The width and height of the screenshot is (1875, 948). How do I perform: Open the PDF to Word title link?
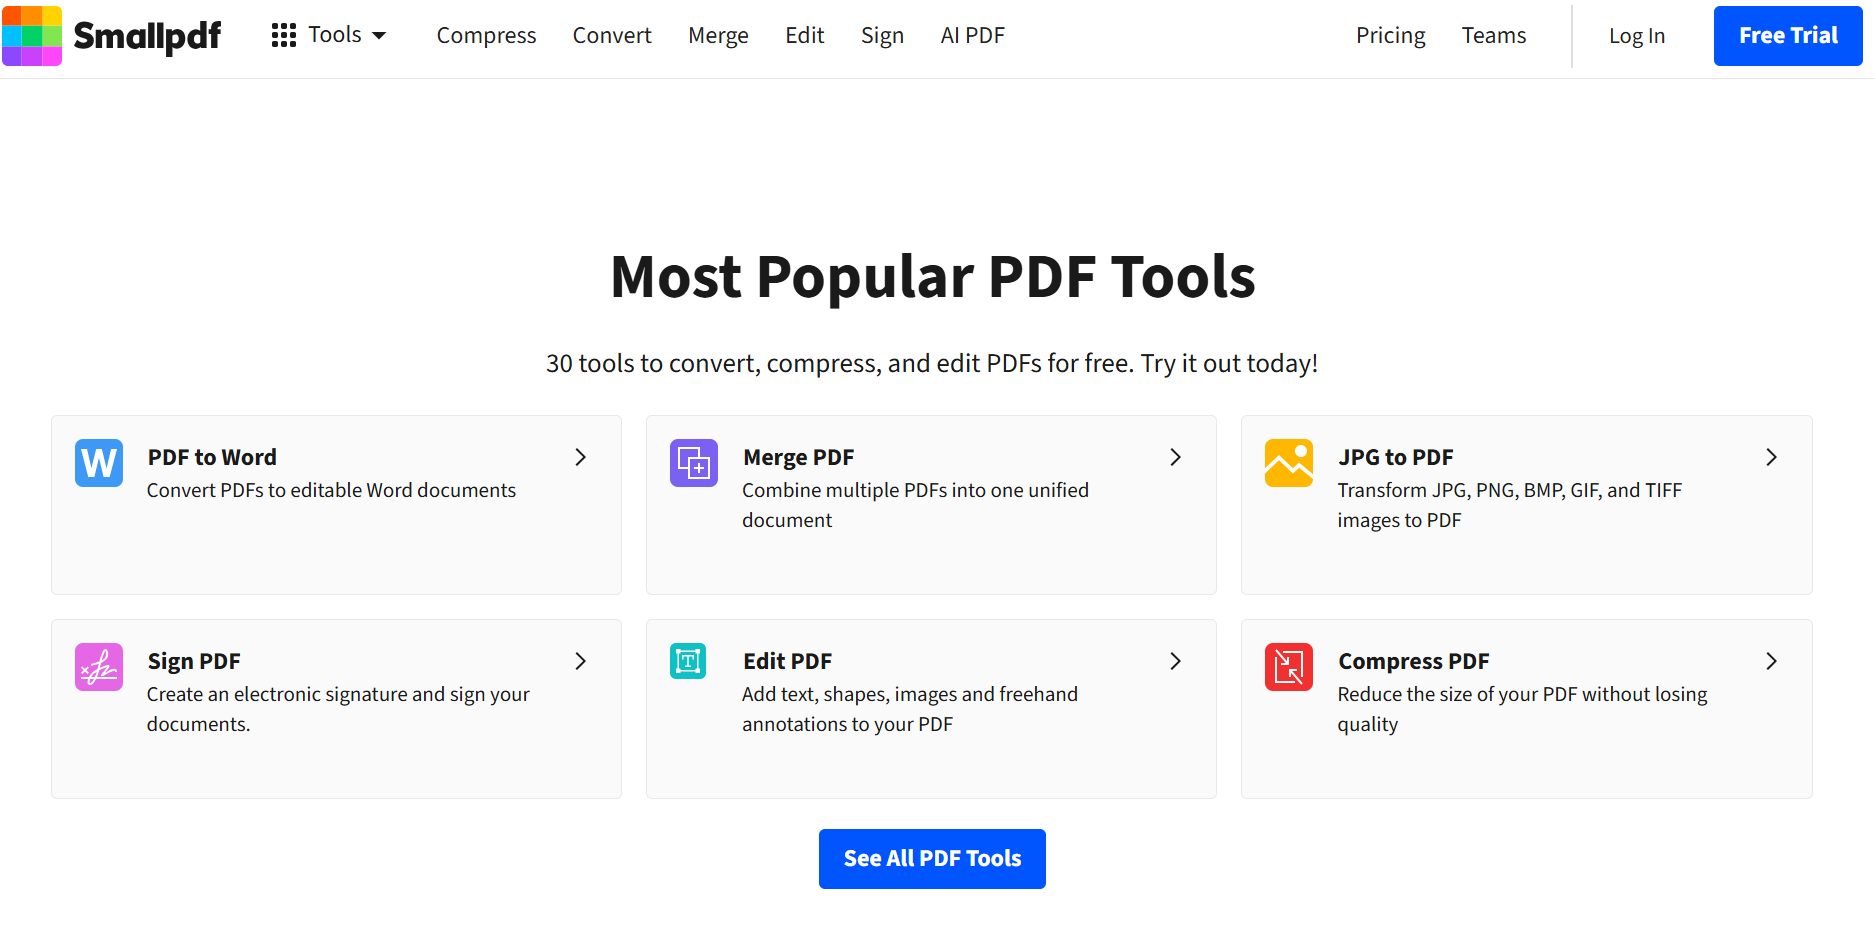[x=212, y=457]
